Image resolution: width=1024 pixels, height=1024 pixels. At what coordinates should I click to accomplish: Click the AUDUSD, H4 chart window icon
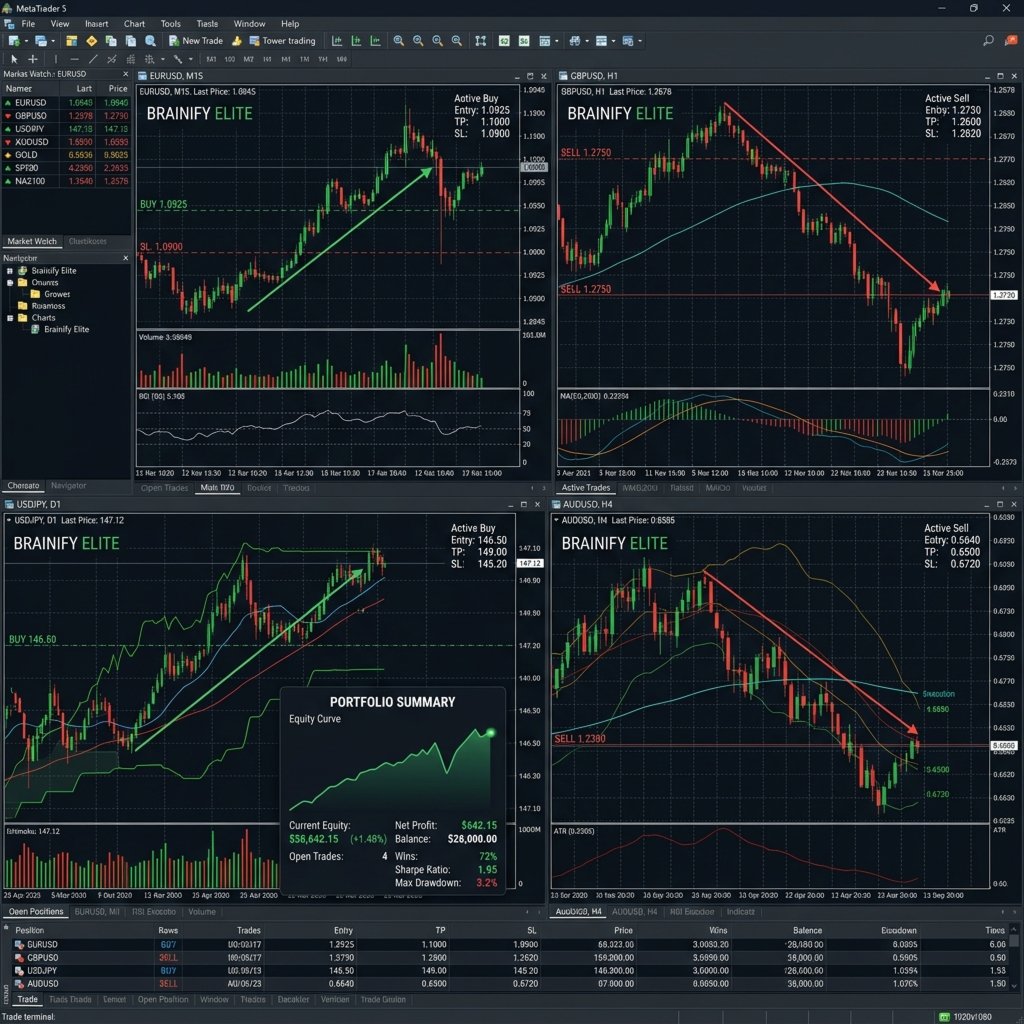pos(556,504)
